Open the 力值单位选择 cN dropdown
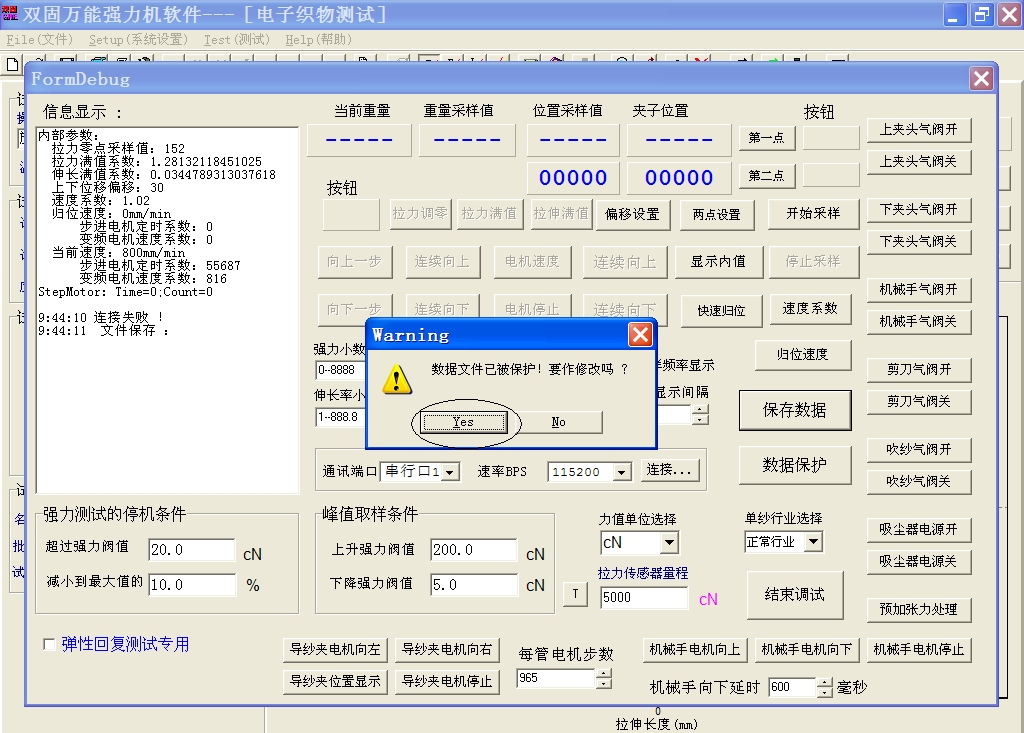Screen dimensions: 1024x733 click(x=669, y=543)
